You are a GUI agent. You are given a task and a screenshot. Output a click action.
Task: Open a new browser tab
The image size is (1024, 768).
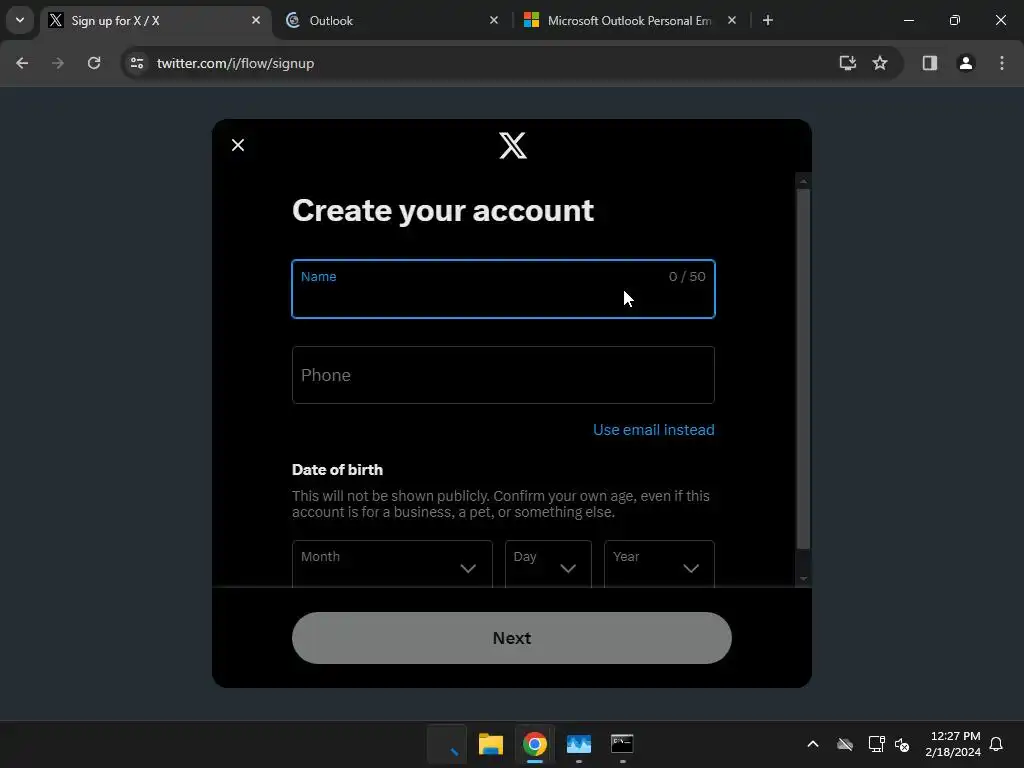point(768,20)
